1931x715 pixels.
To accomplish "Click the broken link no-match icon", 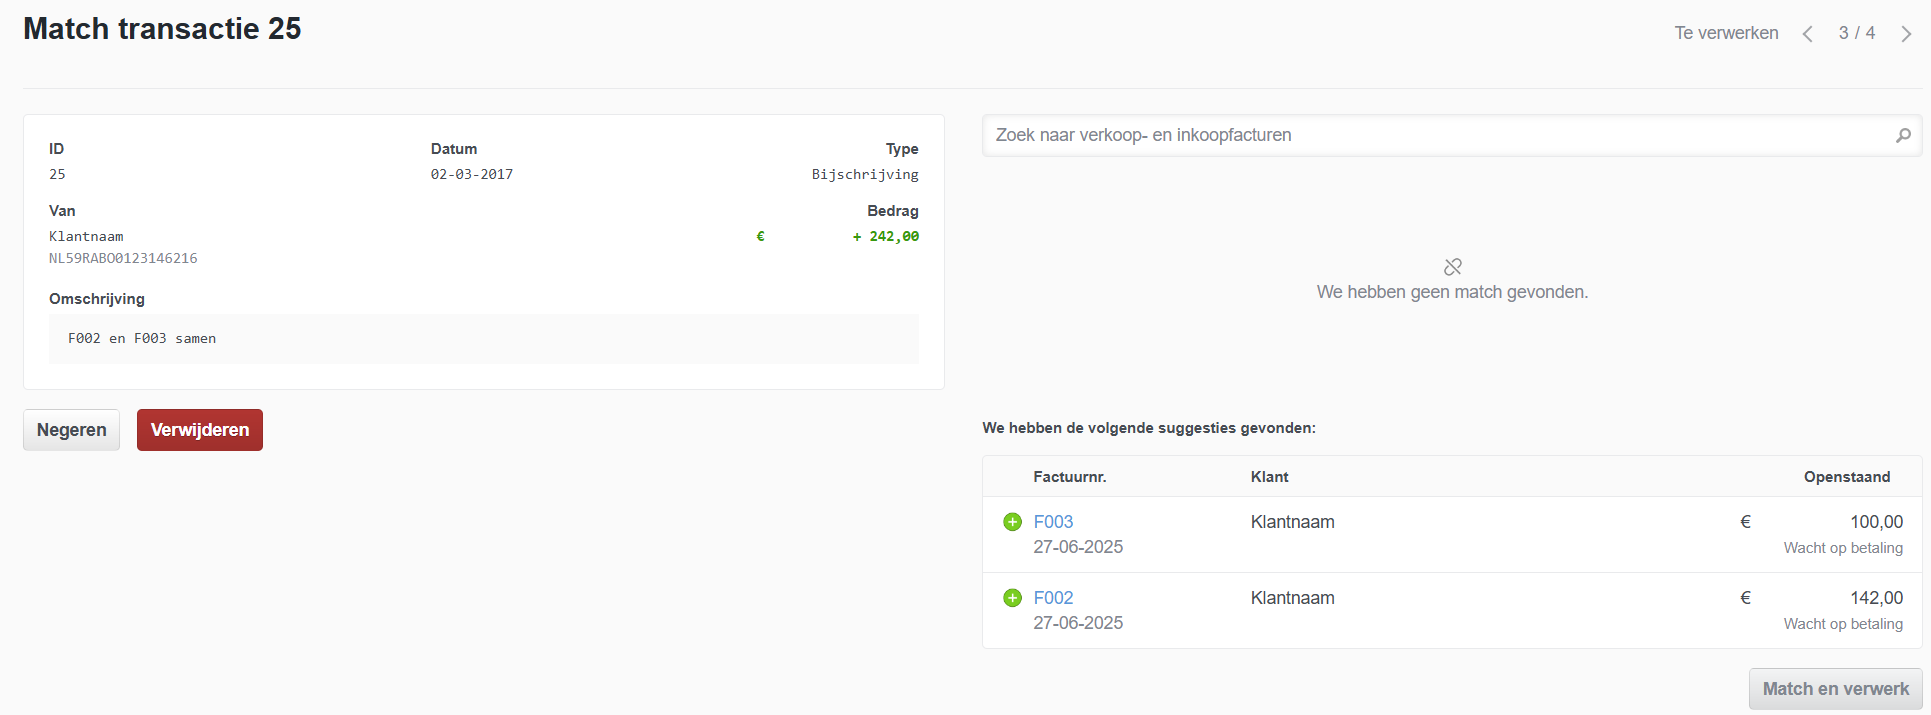I will pyautogui.click(x=1453, y=267).
